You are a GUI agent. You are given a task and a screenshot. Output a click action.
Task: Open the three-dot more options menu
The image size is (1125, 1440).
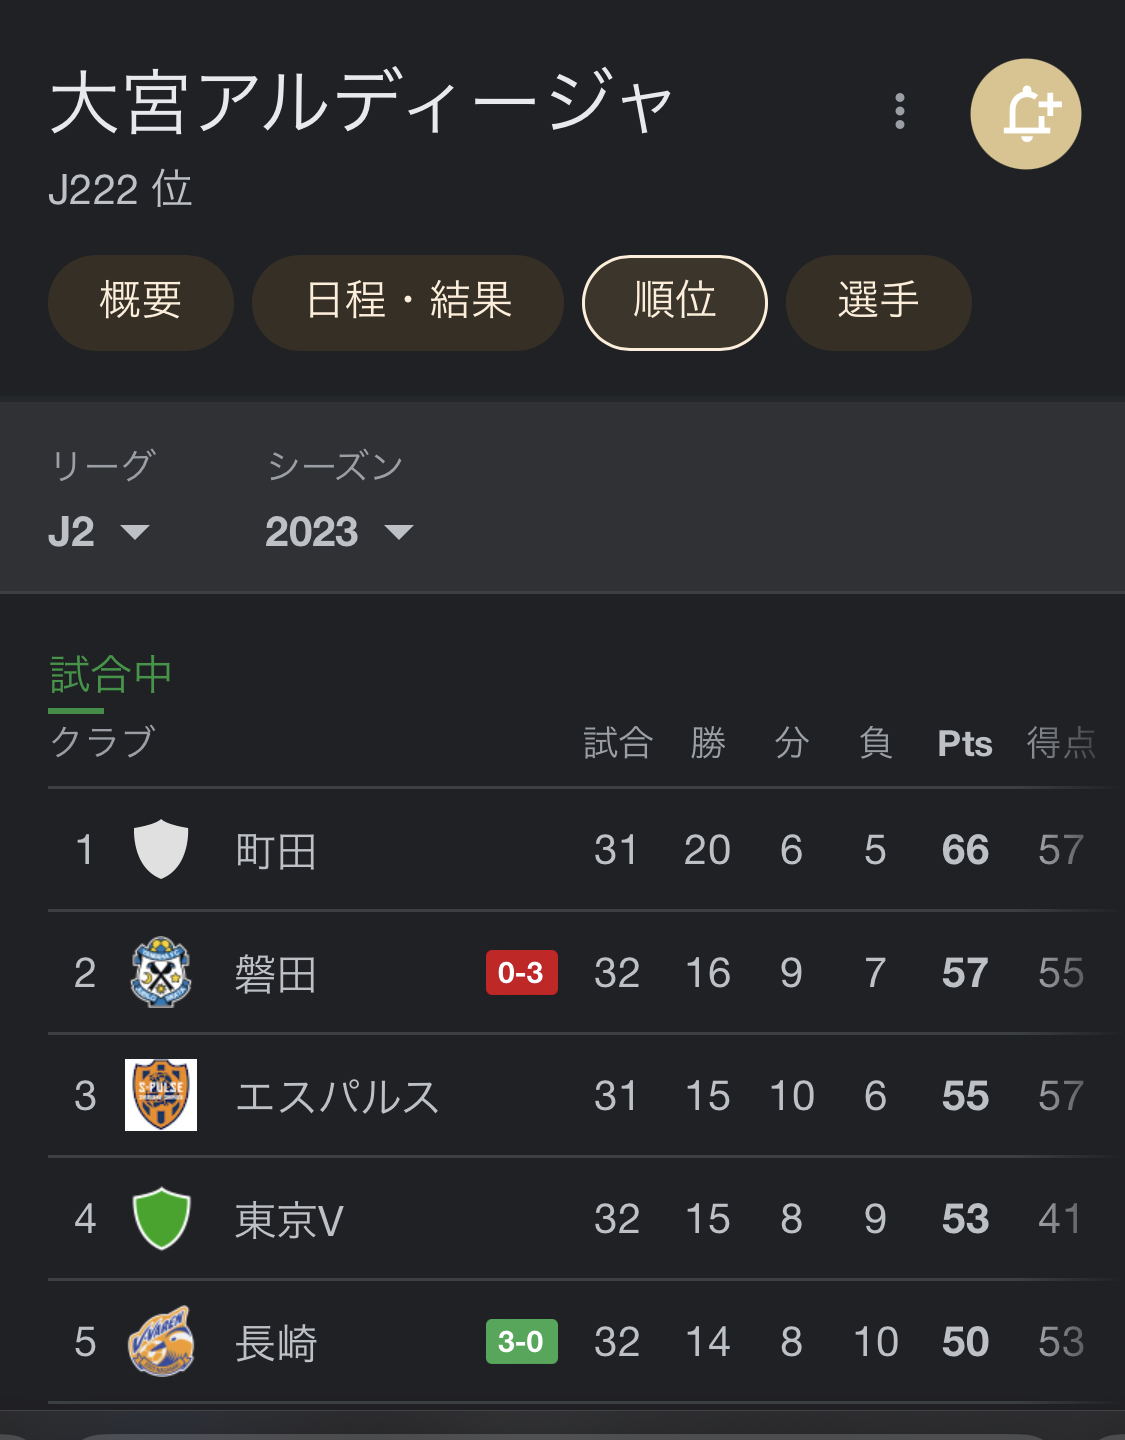click(900, 111)
